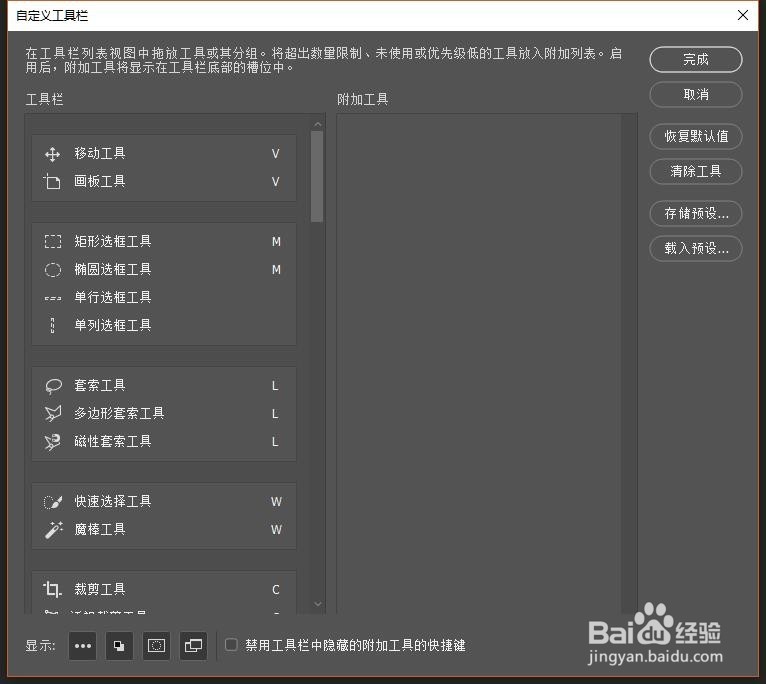Select the Polygonal Lasso icon (多边形套索工具)
The width and height of the screenshot is (766, 684).
(x=53, y=414)
